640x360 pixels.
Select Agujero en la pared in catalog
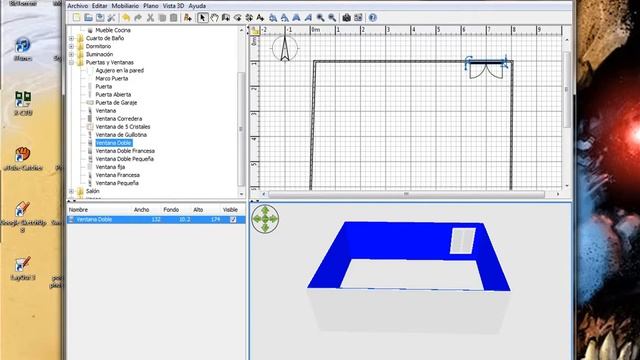pos(120,71)
